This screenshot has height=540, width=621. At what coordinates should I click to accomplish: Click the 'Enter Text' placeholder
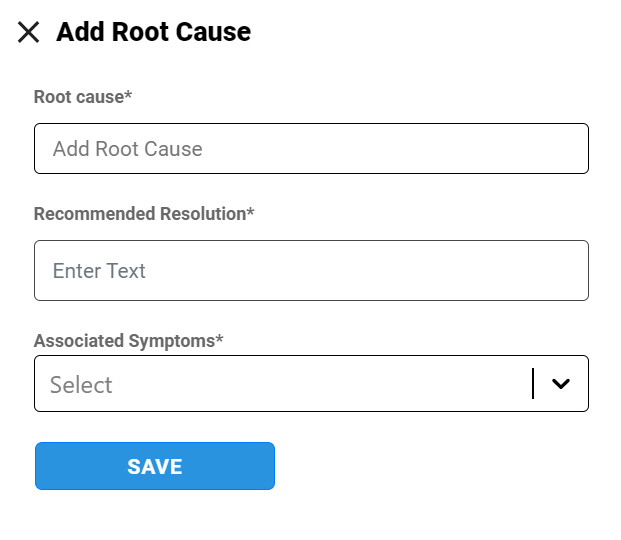pos(99,271)
